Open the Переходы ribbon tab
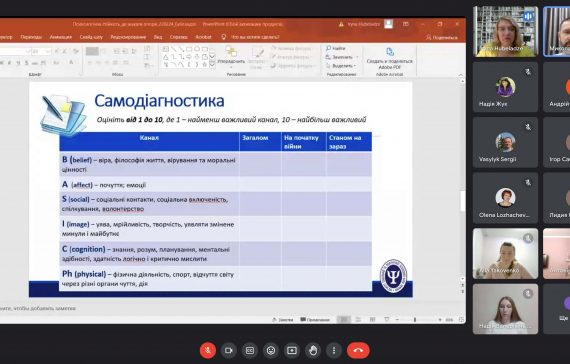The image size is (570, 364). tap(31, 37)
